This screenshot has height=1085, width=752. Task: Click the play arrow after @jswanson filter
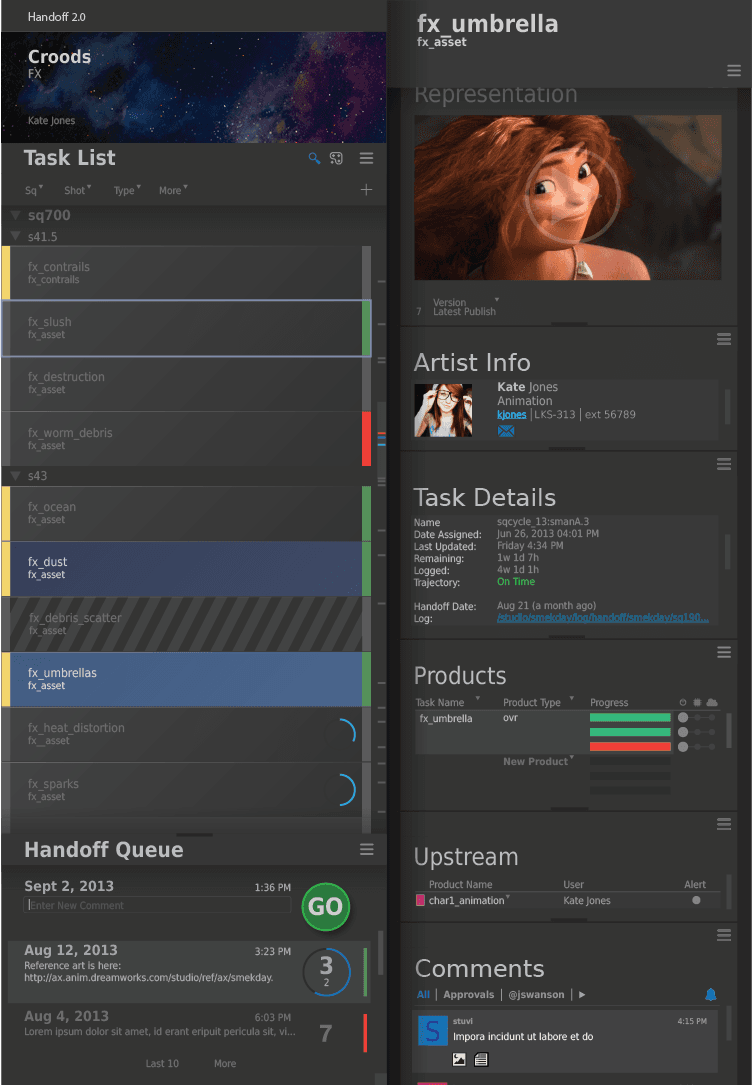582,994
